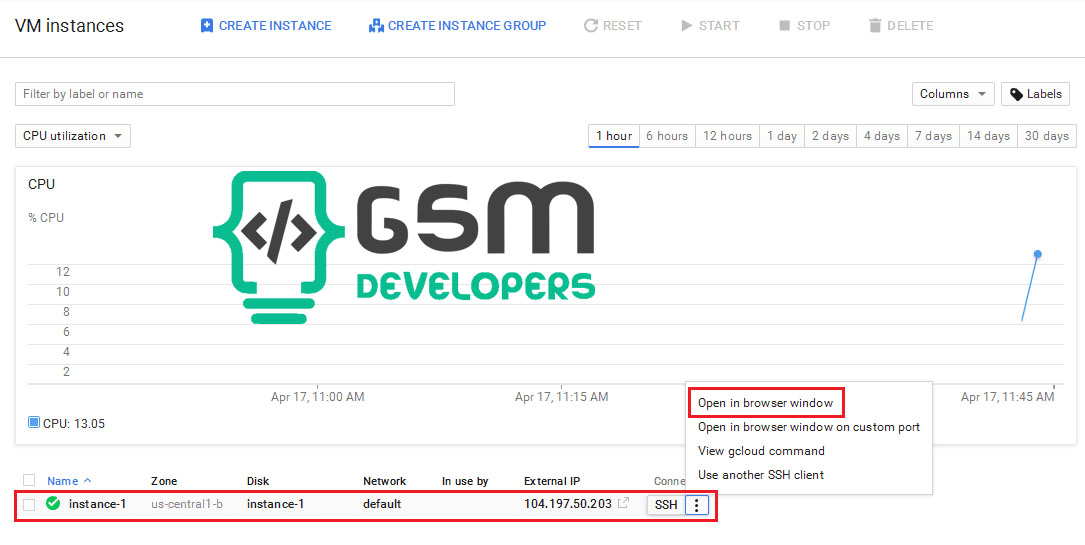Open the CPU utilization dropdown
The width and height of the screenshot is (1085, 545).
click(73, 136)
